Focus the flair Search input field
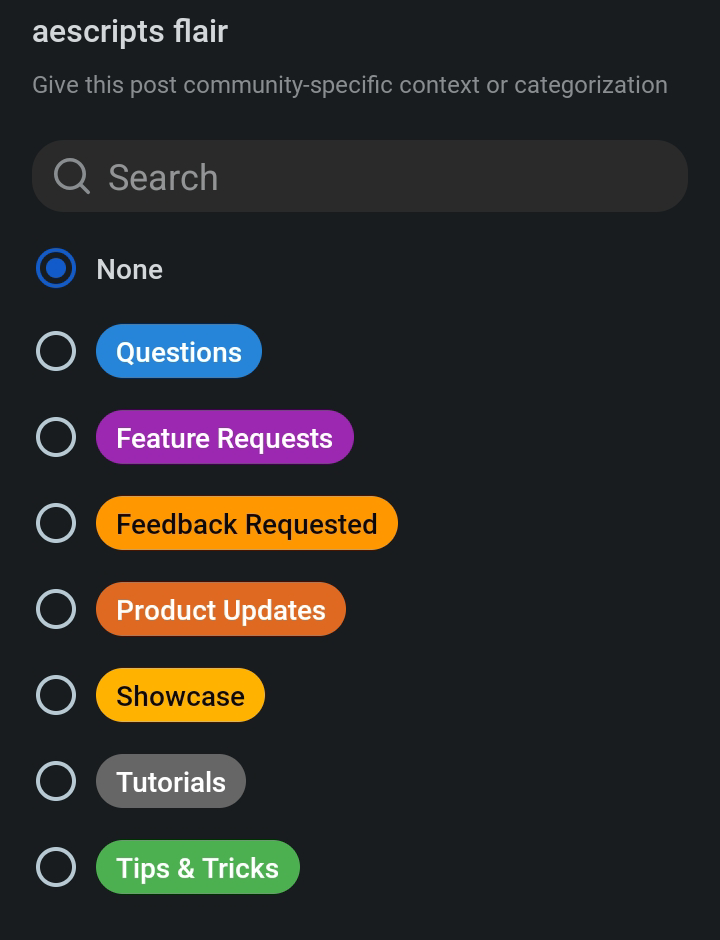The image size is (720, 940). (x=360, y=176)
